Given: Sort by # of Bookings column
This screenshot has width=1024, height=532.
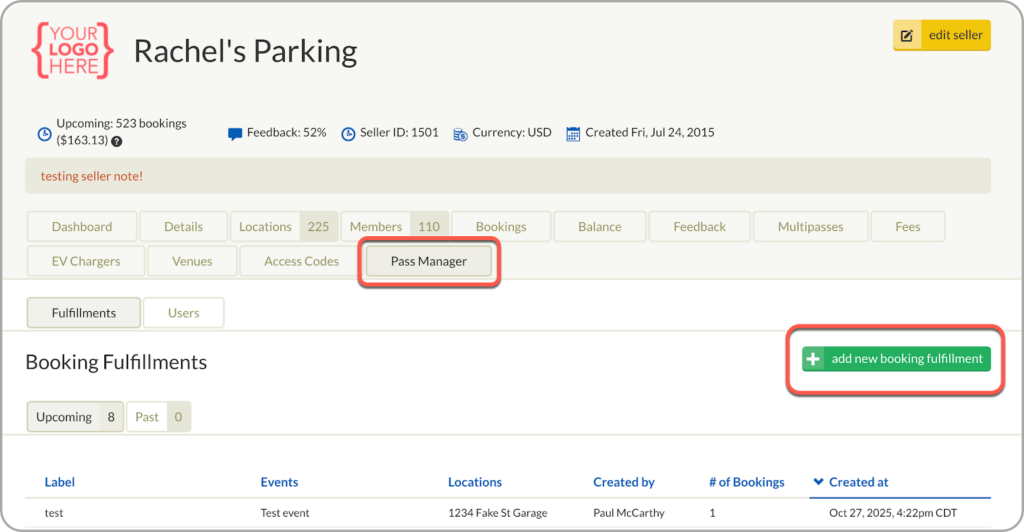Looking at the screenshot, I should click(x=746, y=482).
